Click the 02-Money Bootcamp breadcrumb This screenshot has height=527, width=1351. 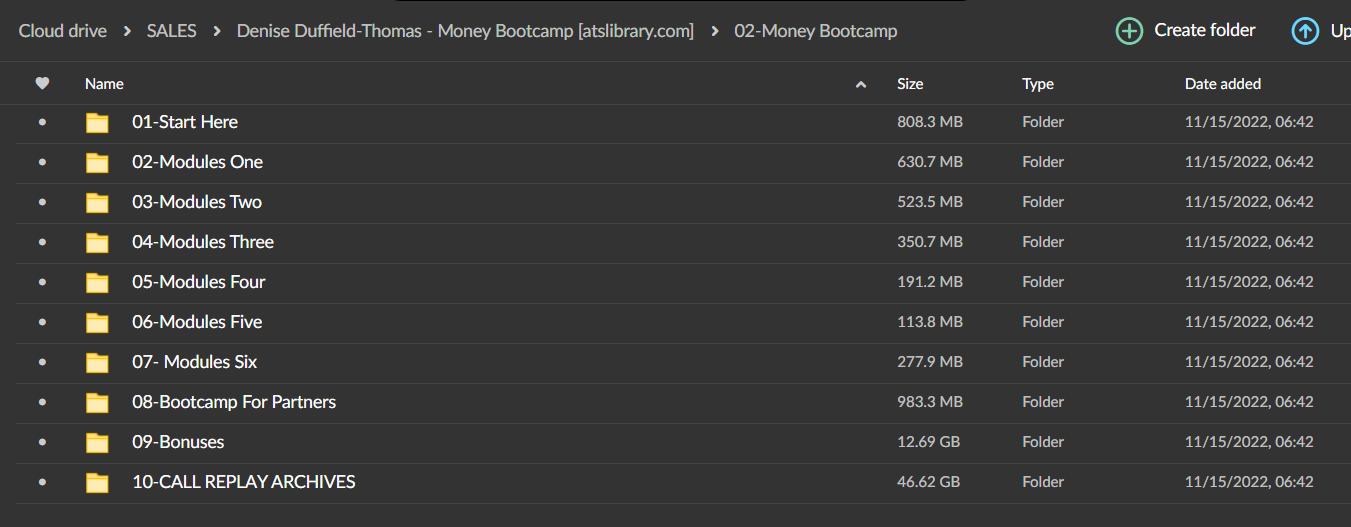coord(816,31)
